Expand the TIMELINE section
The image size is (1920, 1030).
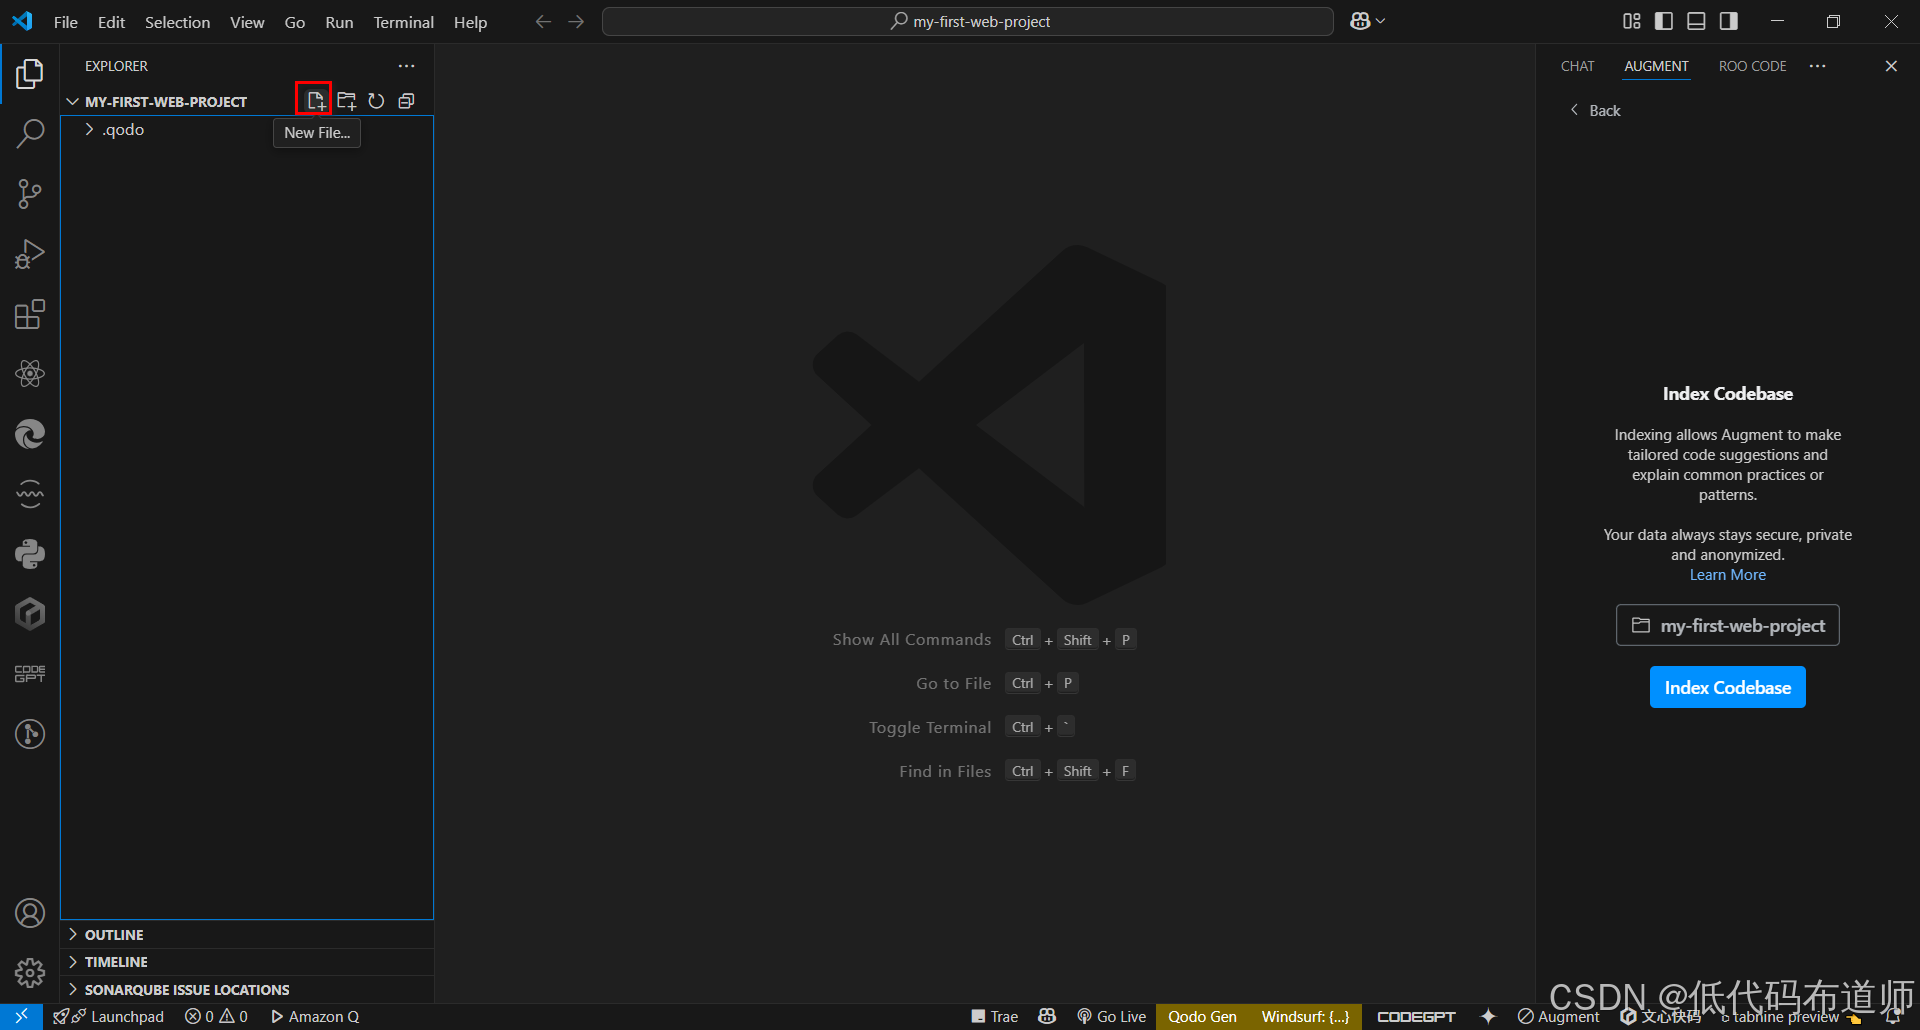[247, 962]
